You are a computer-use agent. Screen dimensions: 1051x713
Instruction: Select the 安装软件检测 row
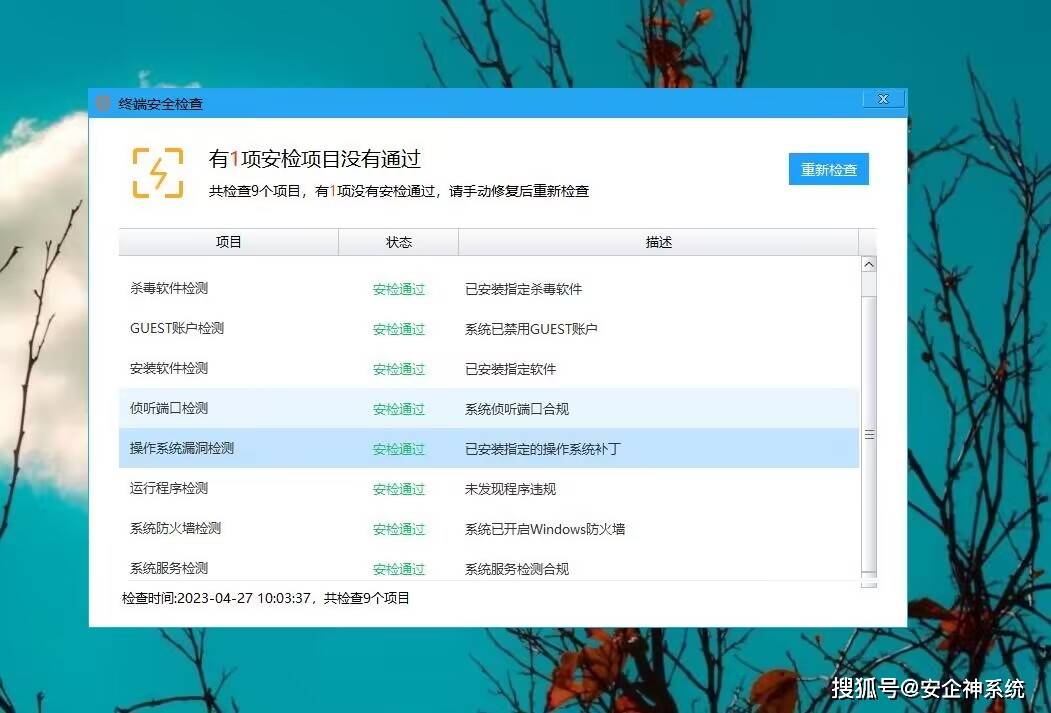(x=489, y=369)
